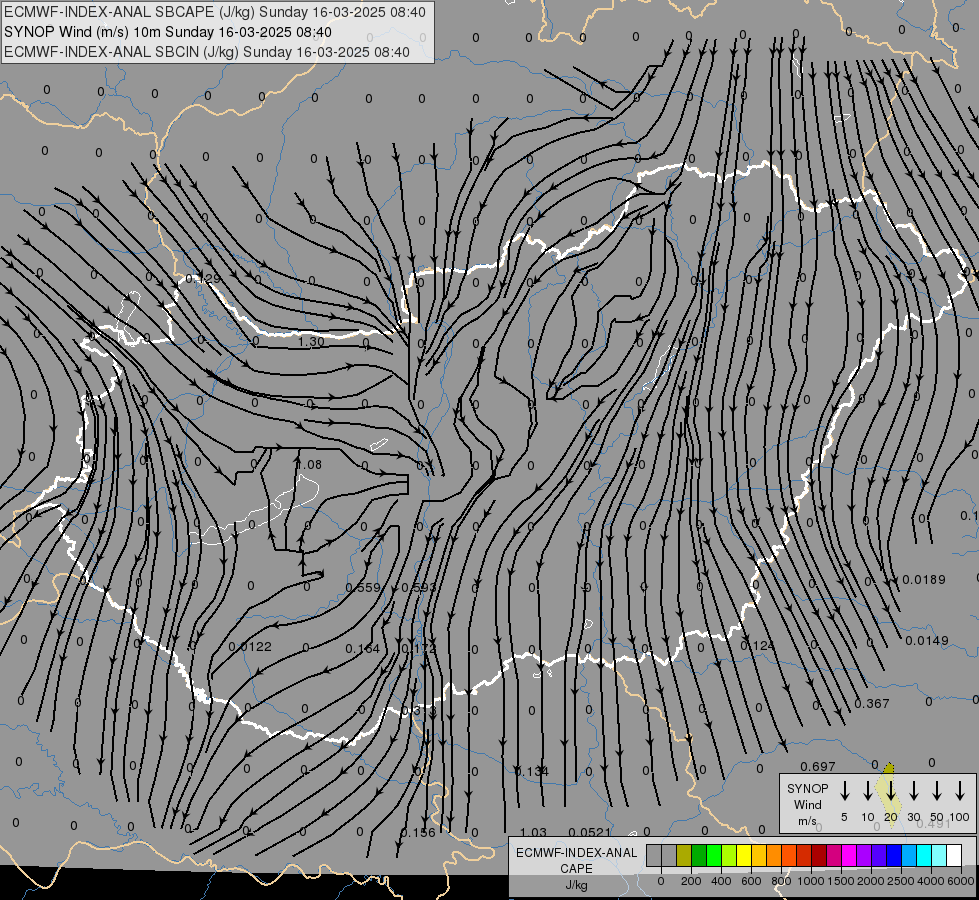Pick the bright magenta CAPE scale swatch
Viewport: 979px width, 900px height.
point(849,855)
